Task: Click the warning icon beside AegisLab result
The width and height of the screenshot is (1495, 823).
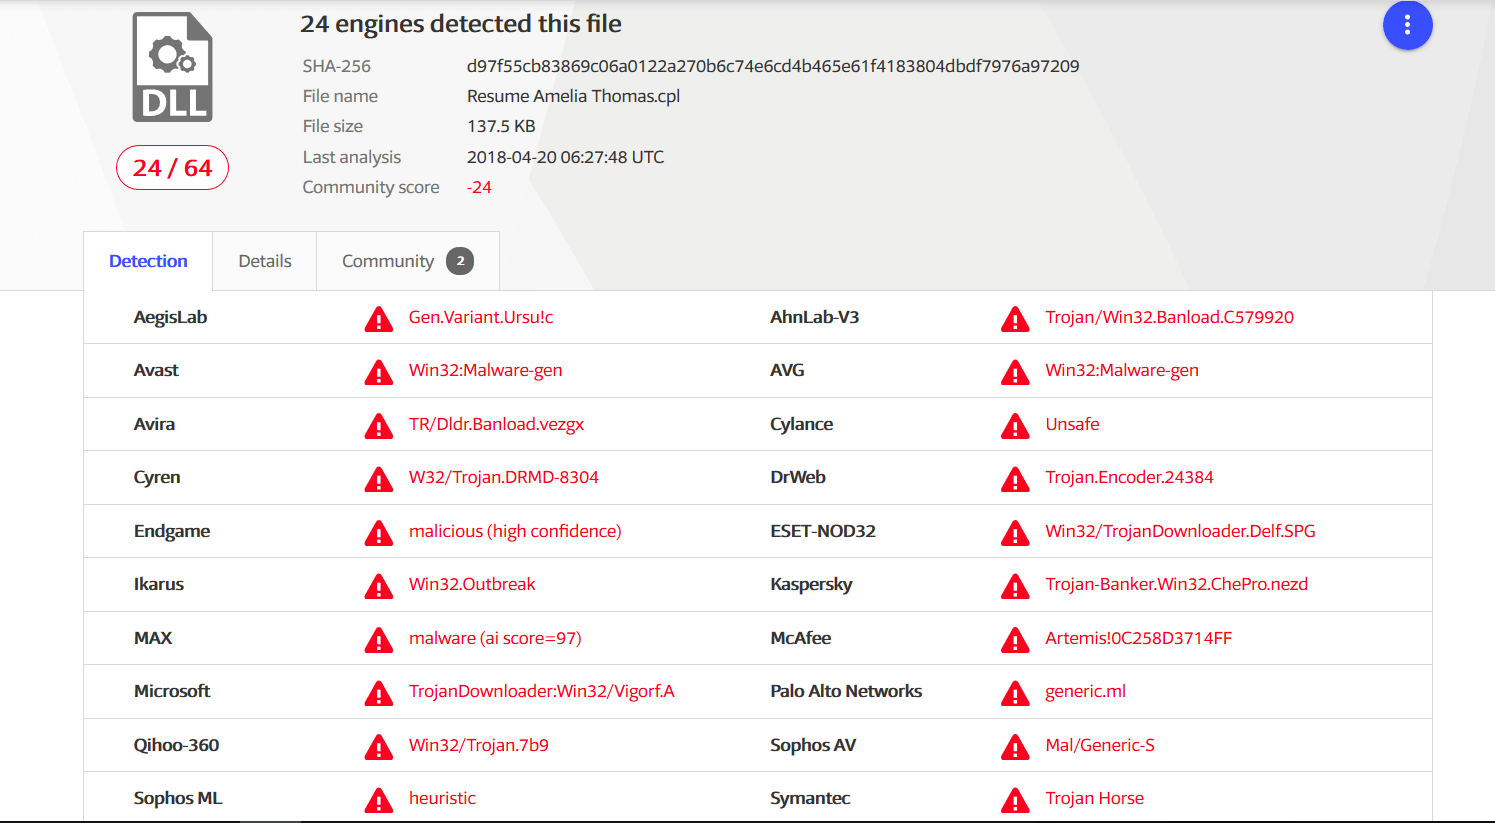Action: pyautogui.click(x=379, y=319)
